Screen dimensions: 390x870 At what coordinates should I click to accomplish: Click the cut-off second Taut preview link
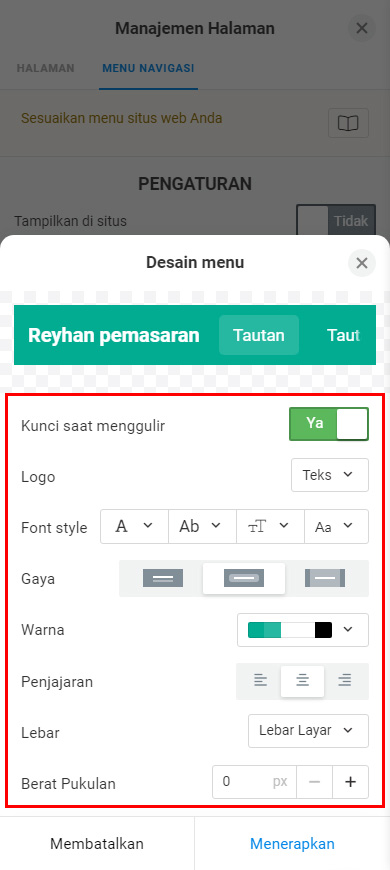[x=343, y=335]
